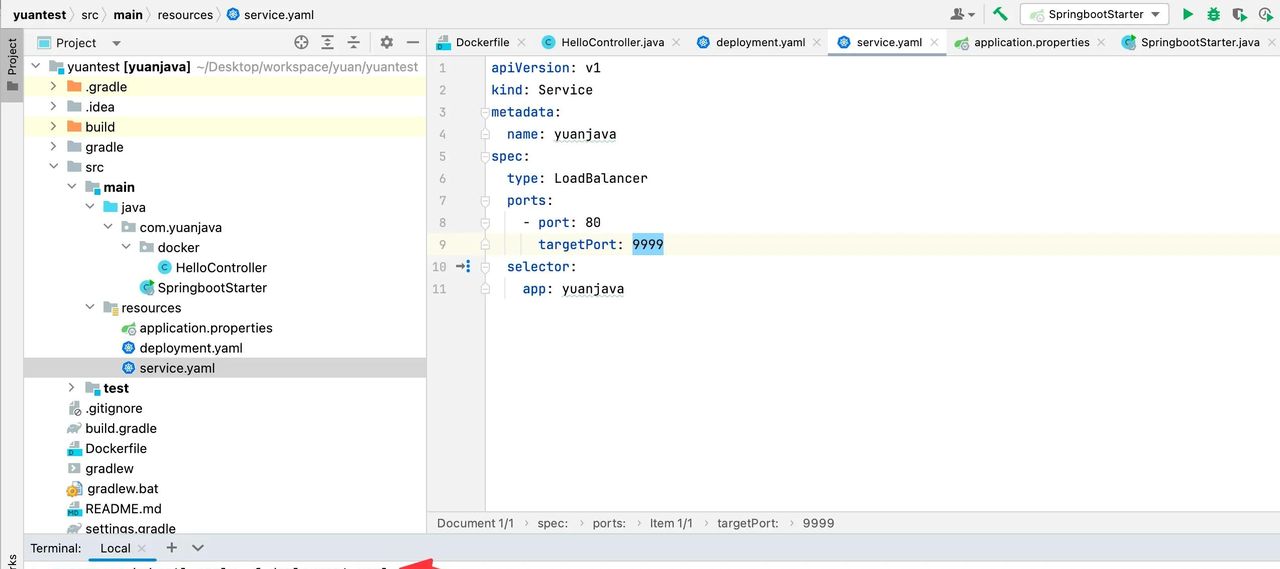Click Expand All icon in Project panel
This screenshot has height=569, width=1280.
328,42
